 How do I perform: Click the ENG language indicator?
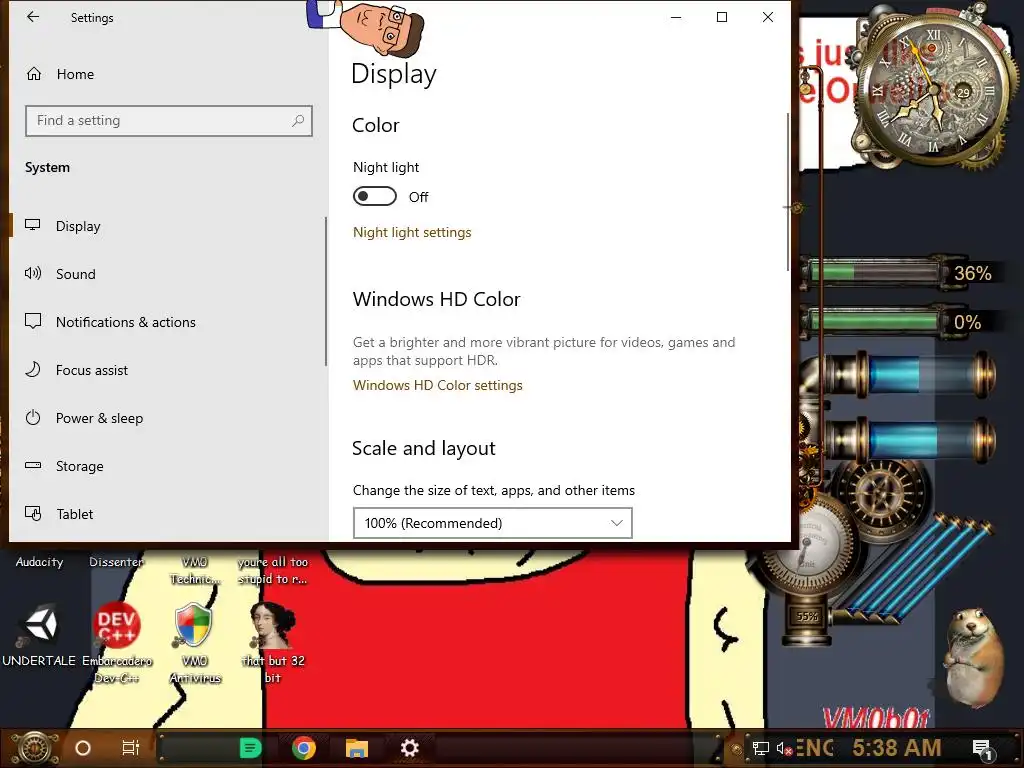[814, 748]
